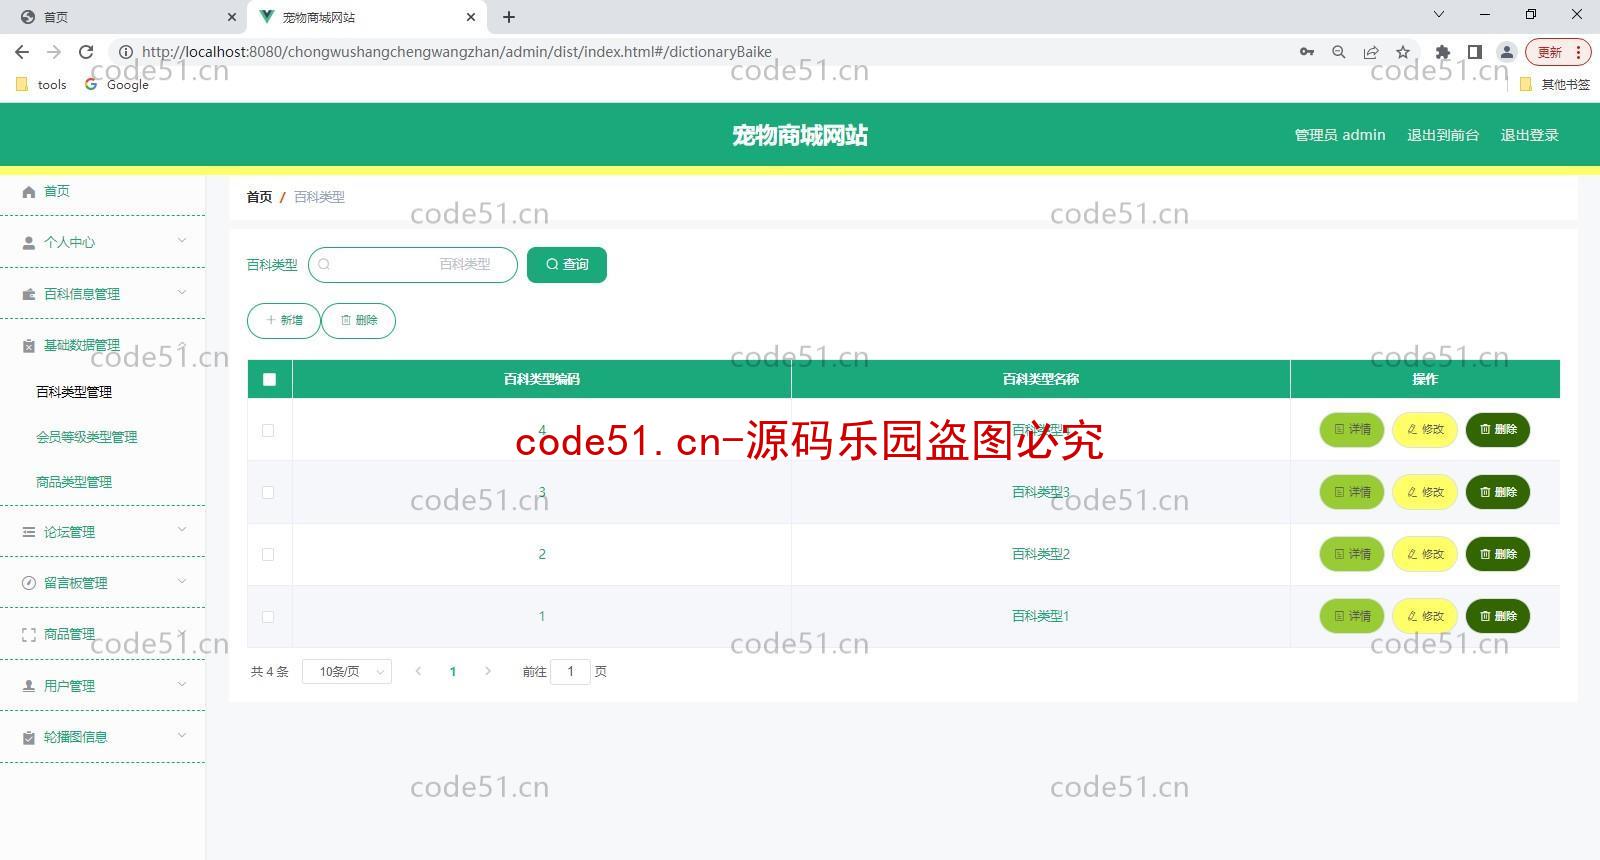Screen dimensions: 1600x860
Task: Open the Google bookmark
Action: point(117,85)
